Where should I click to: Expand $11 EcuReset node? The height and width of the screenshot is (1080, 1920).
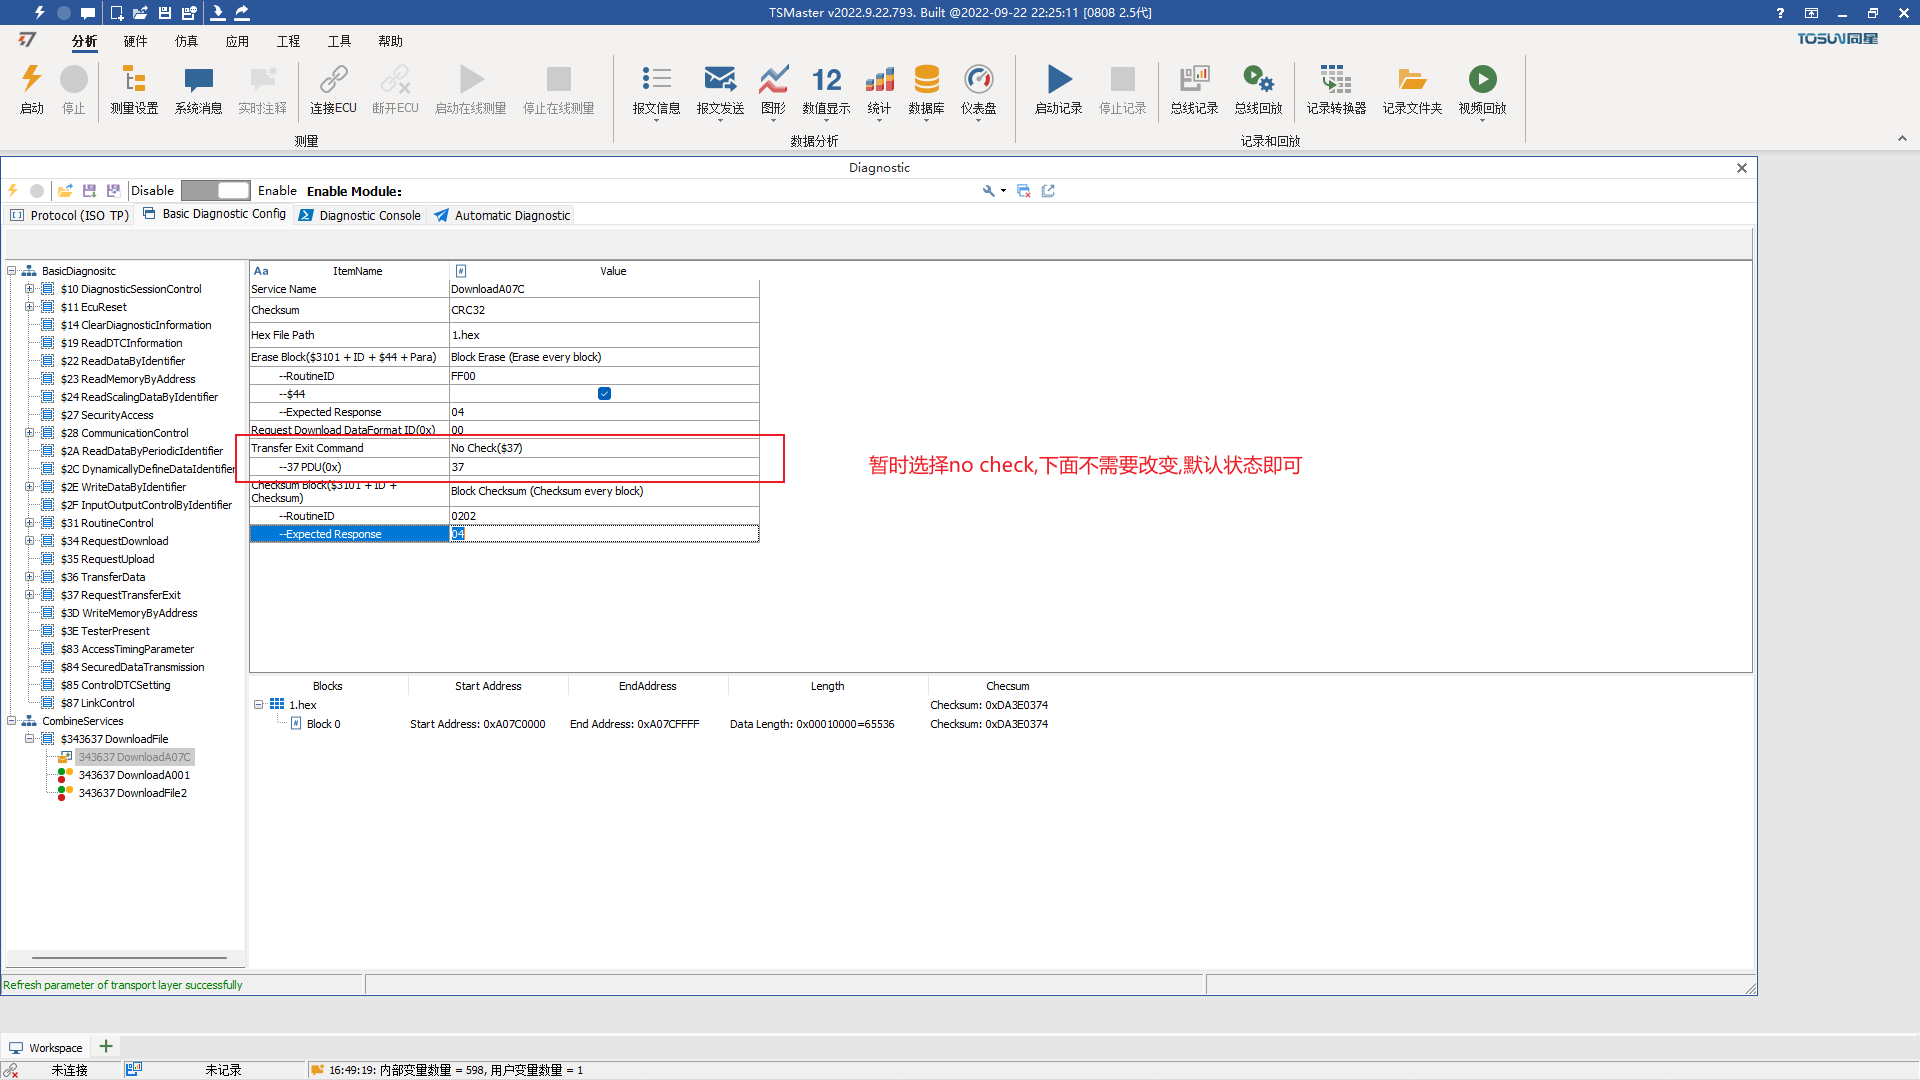(x=29, y=307)
